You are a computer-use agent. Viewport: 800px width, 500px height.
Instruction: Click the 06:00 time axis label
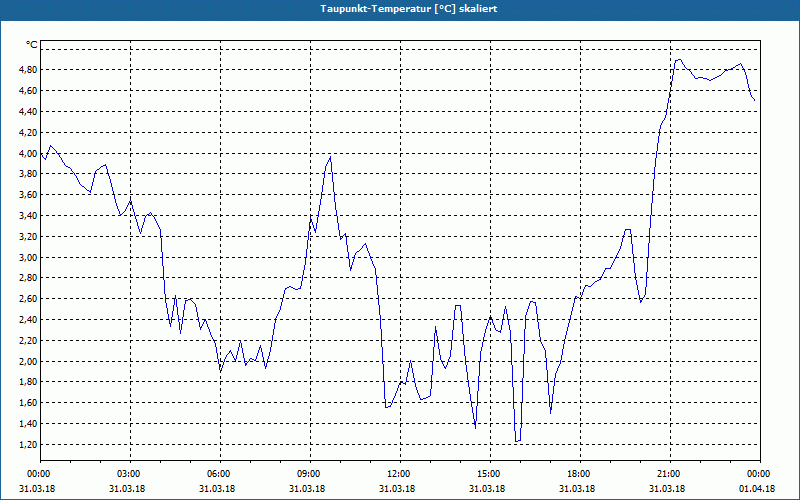point(220,474)
